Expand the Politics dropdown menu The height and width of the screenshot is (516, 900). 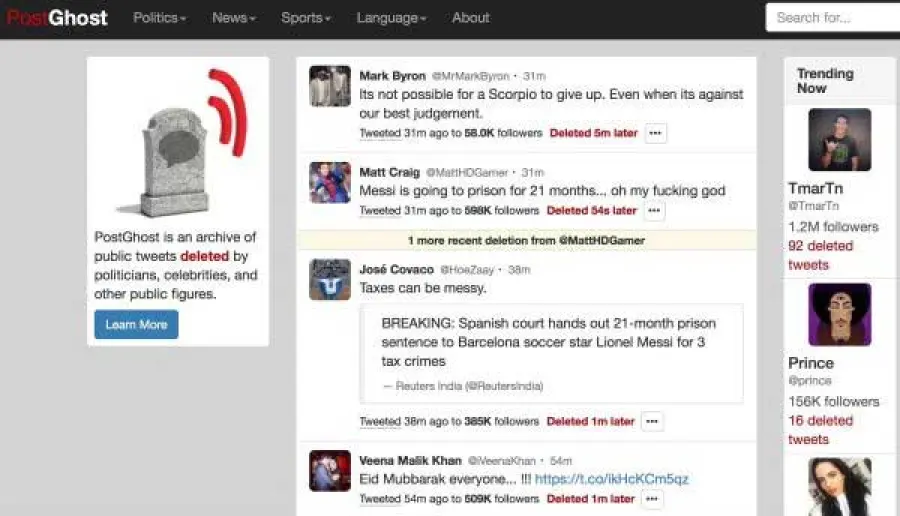(x=160, y=18)
